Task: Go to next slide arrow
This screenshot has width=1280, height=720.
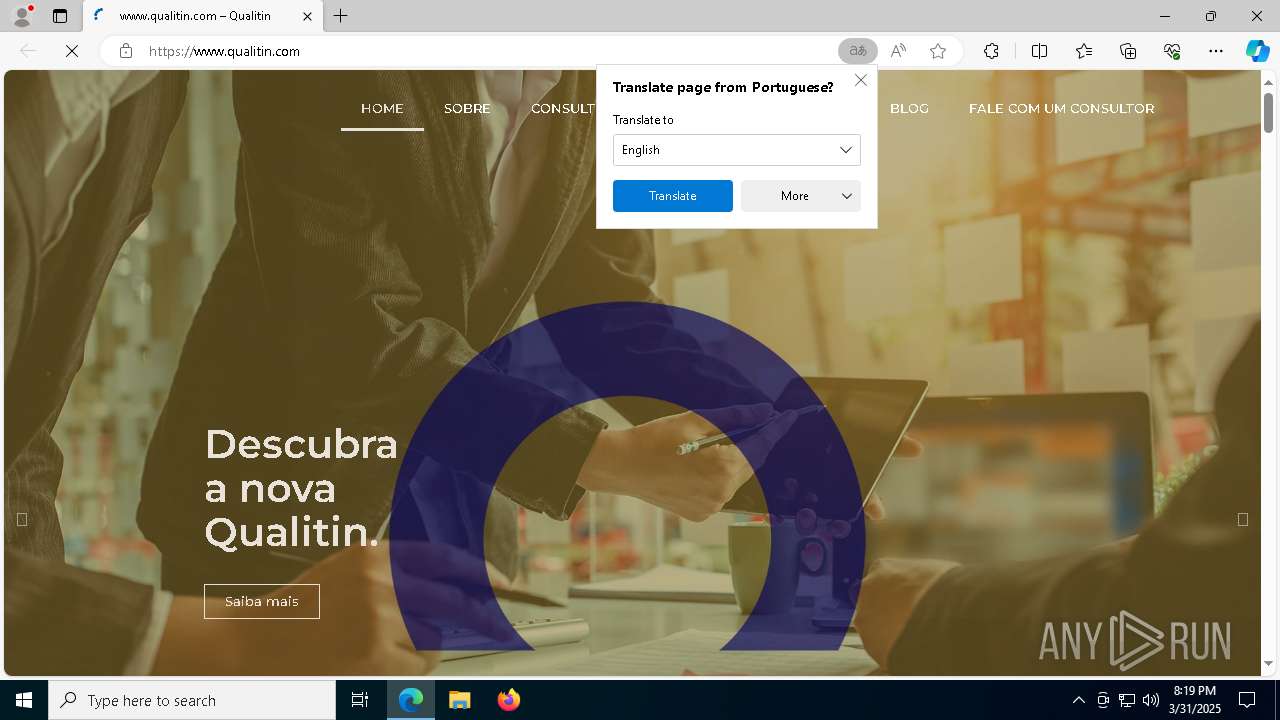Action: tap(1243, 519)
